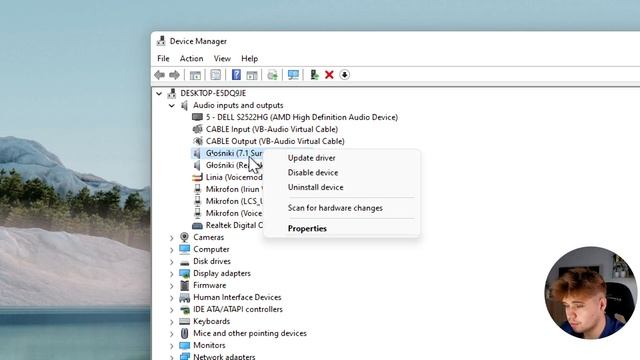This screenshot has width=640, height=360.
Task: Click the Forward arrow toolbar icon
Action: click(x=174, y=75)
